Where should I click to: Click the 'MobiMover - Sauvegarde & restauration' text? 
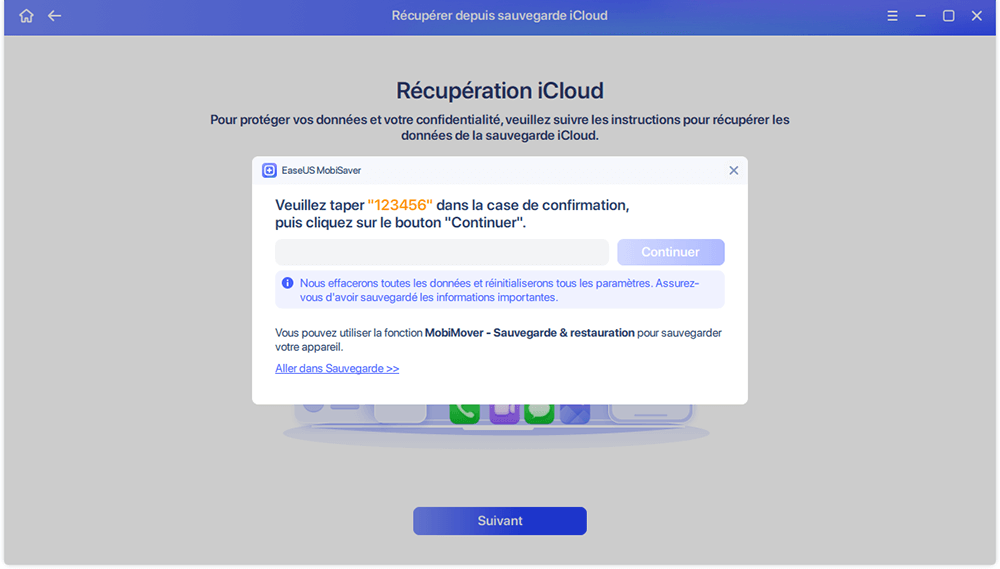[529, 333]
